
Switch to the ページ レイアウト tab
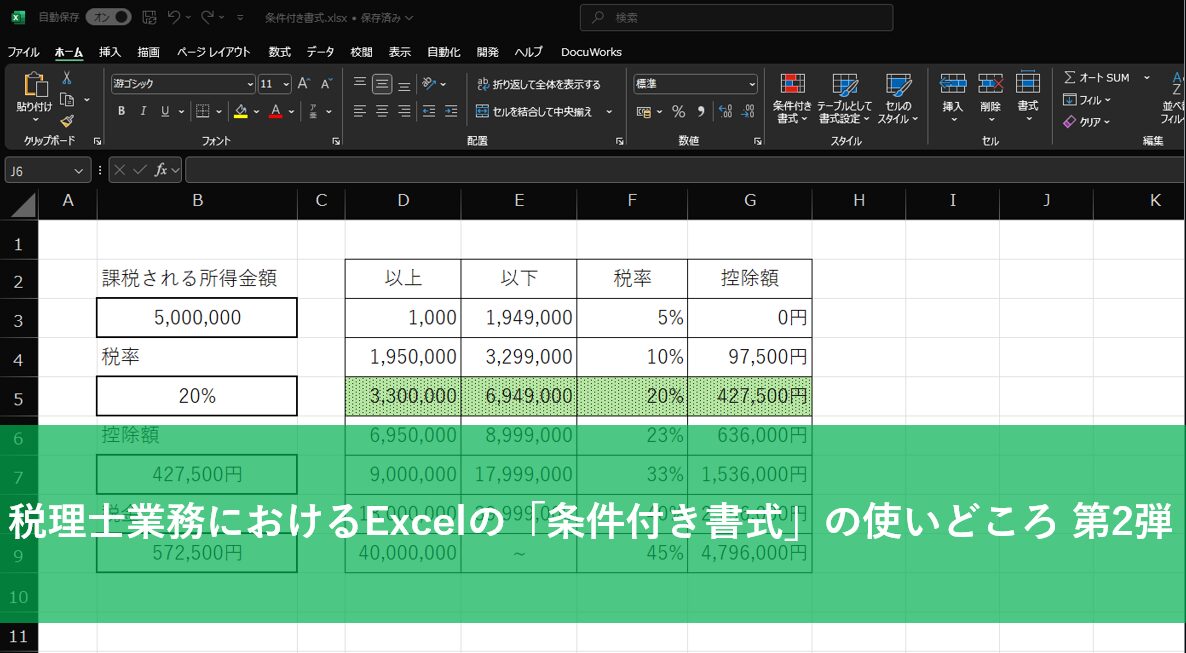(x=214, y=52)
